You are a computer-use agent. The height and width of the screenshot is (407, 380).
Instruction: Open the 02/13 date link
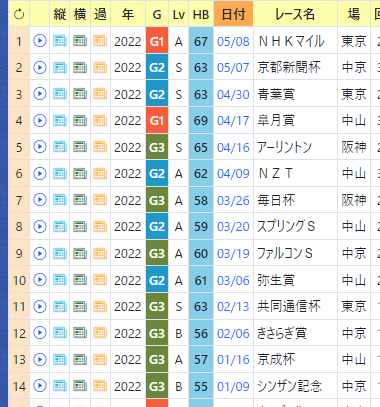[233, 307]
